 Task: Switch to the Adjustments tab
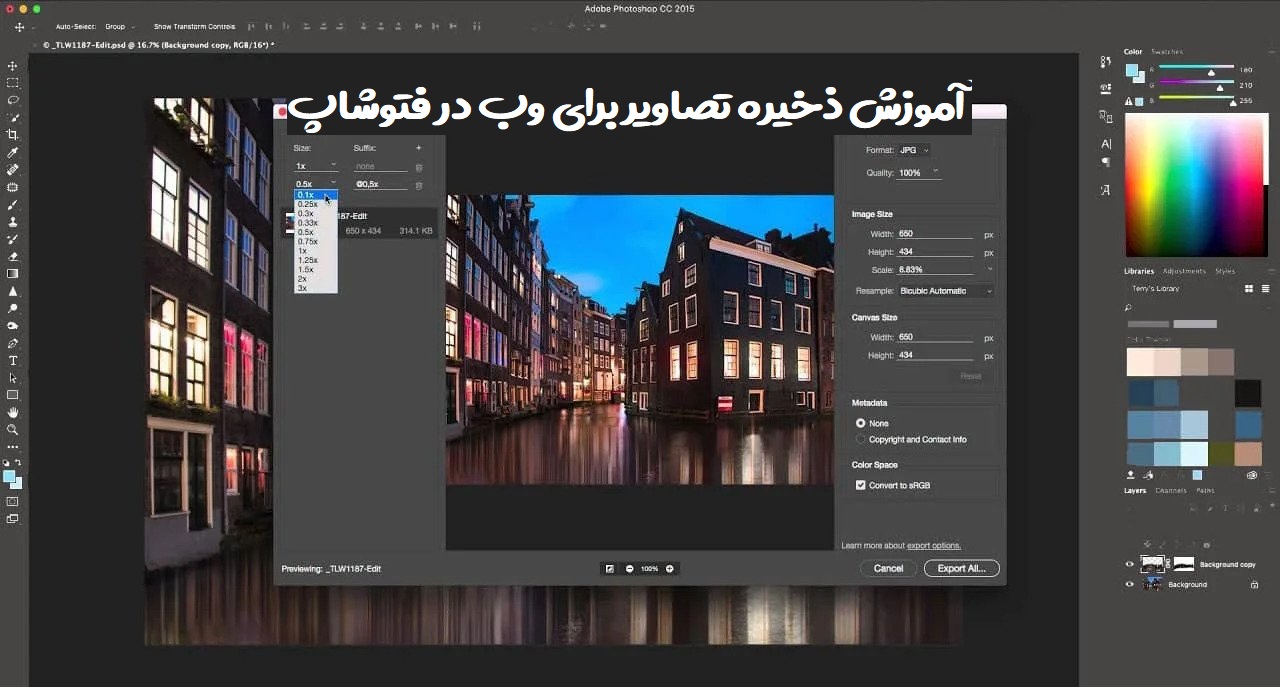click(1184, 271)
